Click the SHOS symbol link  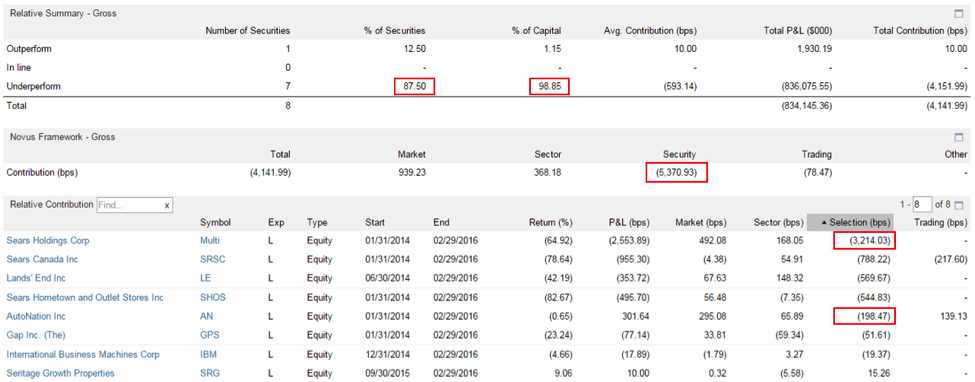point(213,297)
